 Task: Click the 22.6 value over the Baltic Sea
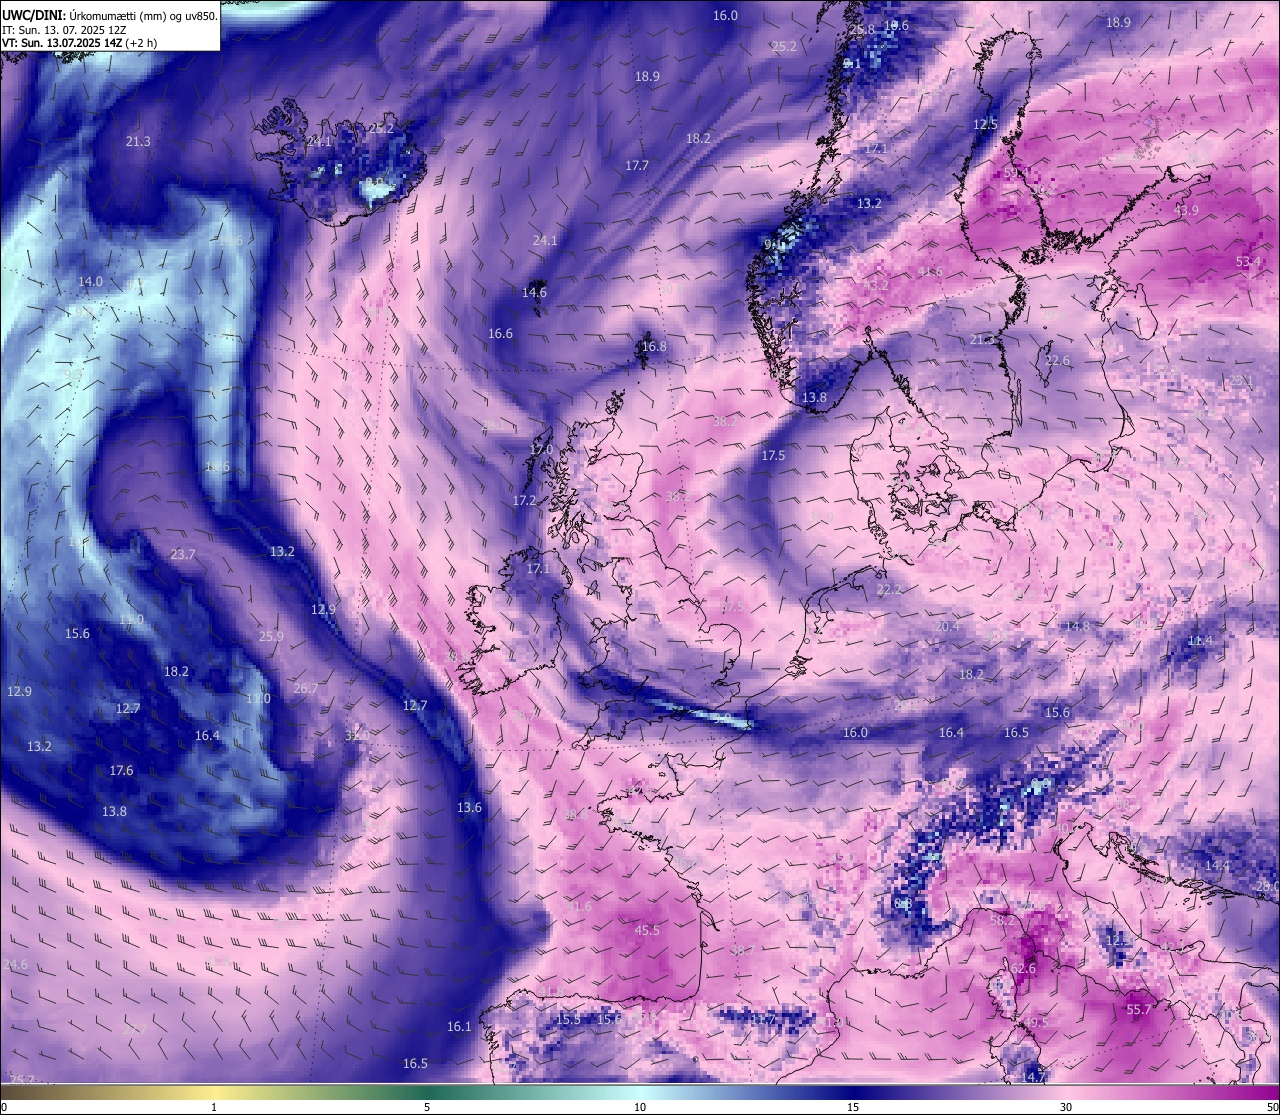click(1057, 361)
